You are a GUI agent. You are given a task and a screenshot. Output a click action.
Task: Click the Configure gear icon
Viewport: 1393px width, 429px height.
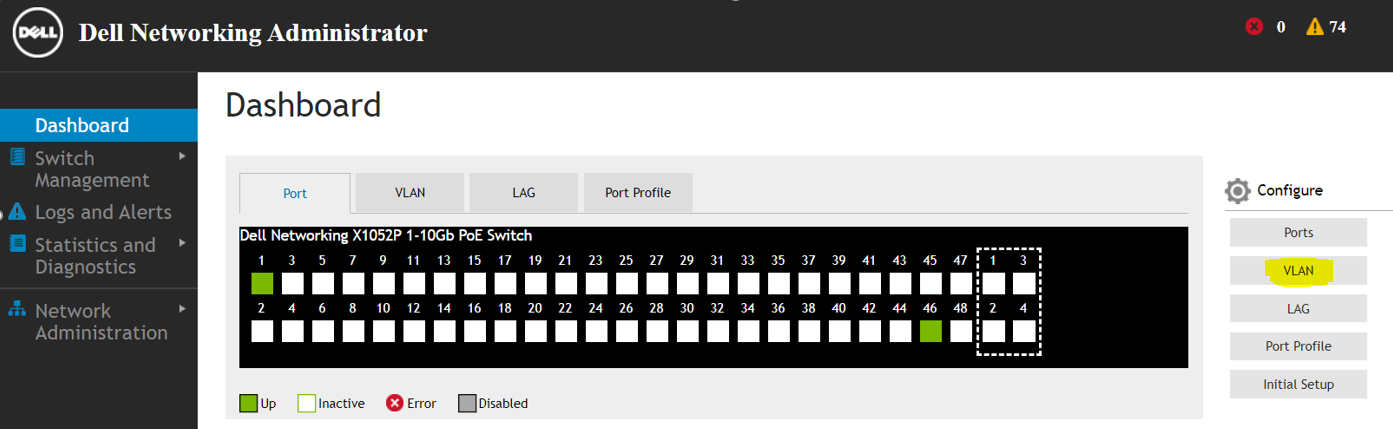(1237, 191)
